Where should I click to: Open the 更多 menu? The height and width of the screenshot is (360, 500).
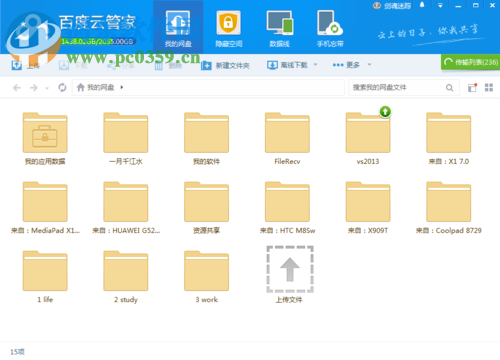[x=346, y=65]
